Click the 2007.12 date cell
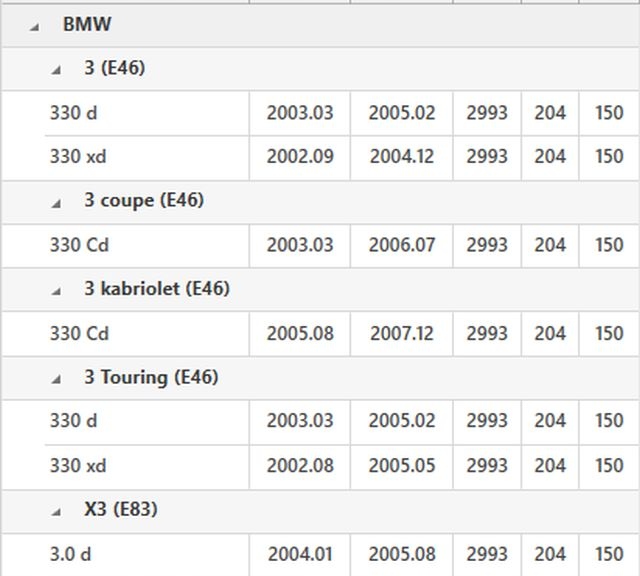 tap(402, 333)
